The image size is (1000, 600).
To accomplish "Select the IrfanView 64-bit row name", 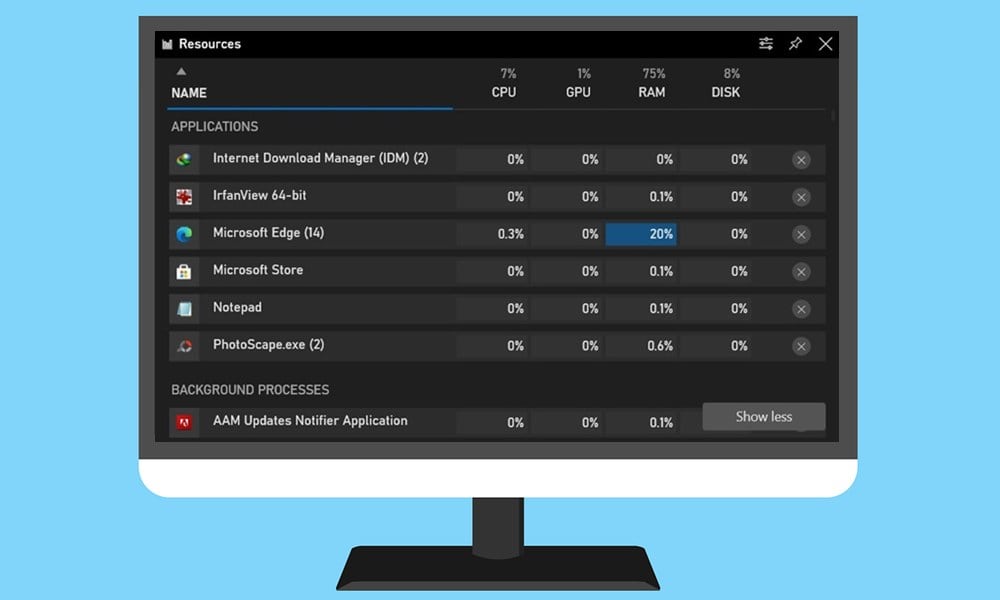I will (260, 195).
